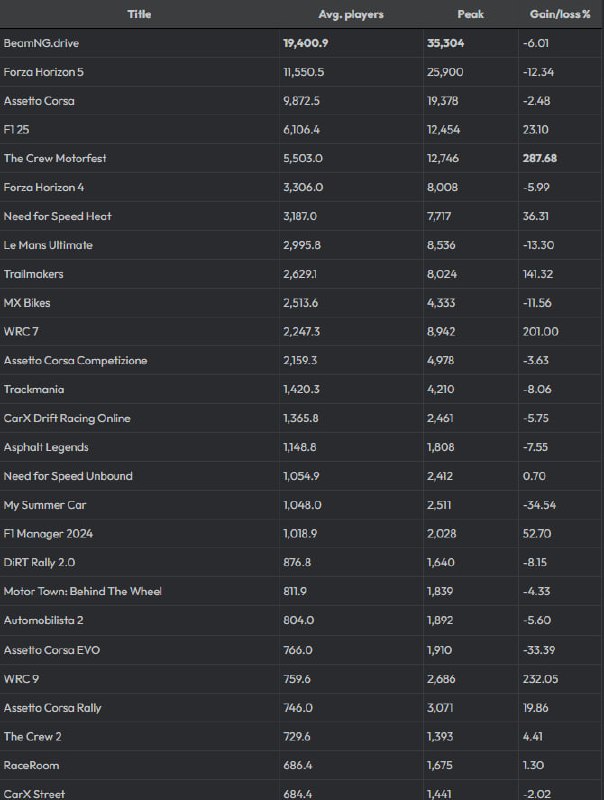Select the Trailmakers title
The height and width of the screenshot is (800, 604).
point(34,274)
